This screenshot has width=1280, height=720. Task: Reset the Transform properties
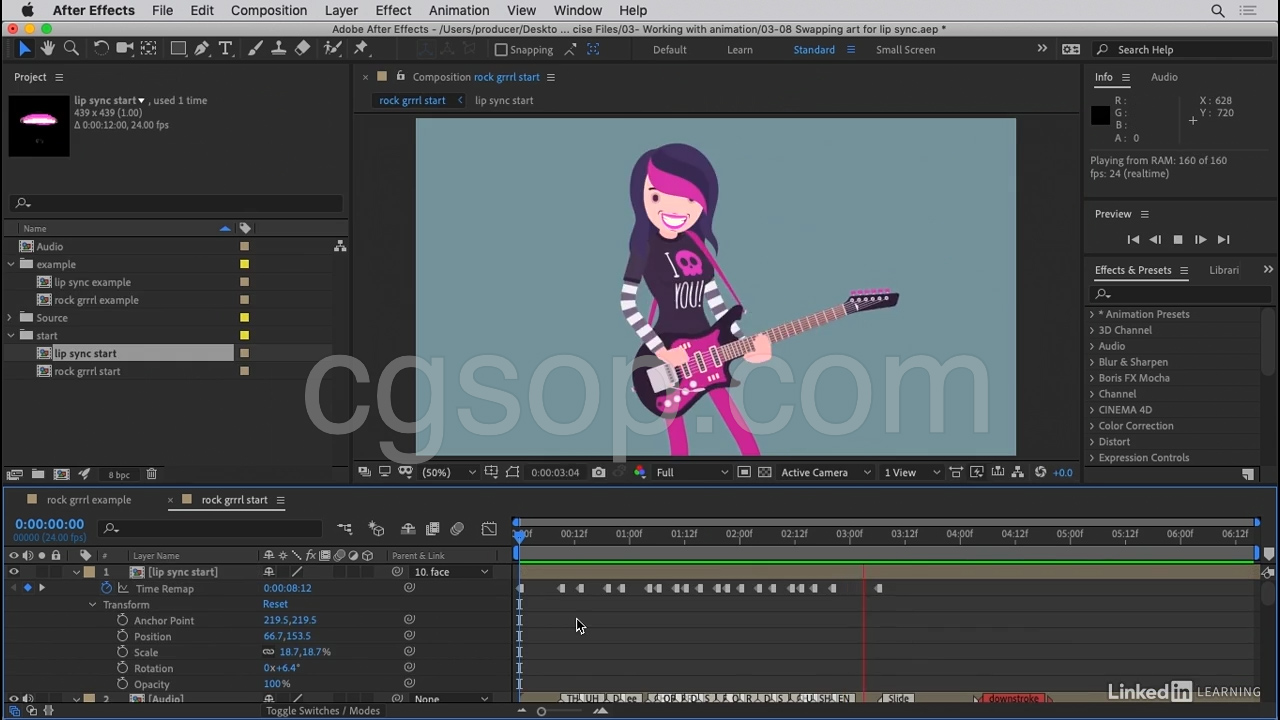click(275, 604)
